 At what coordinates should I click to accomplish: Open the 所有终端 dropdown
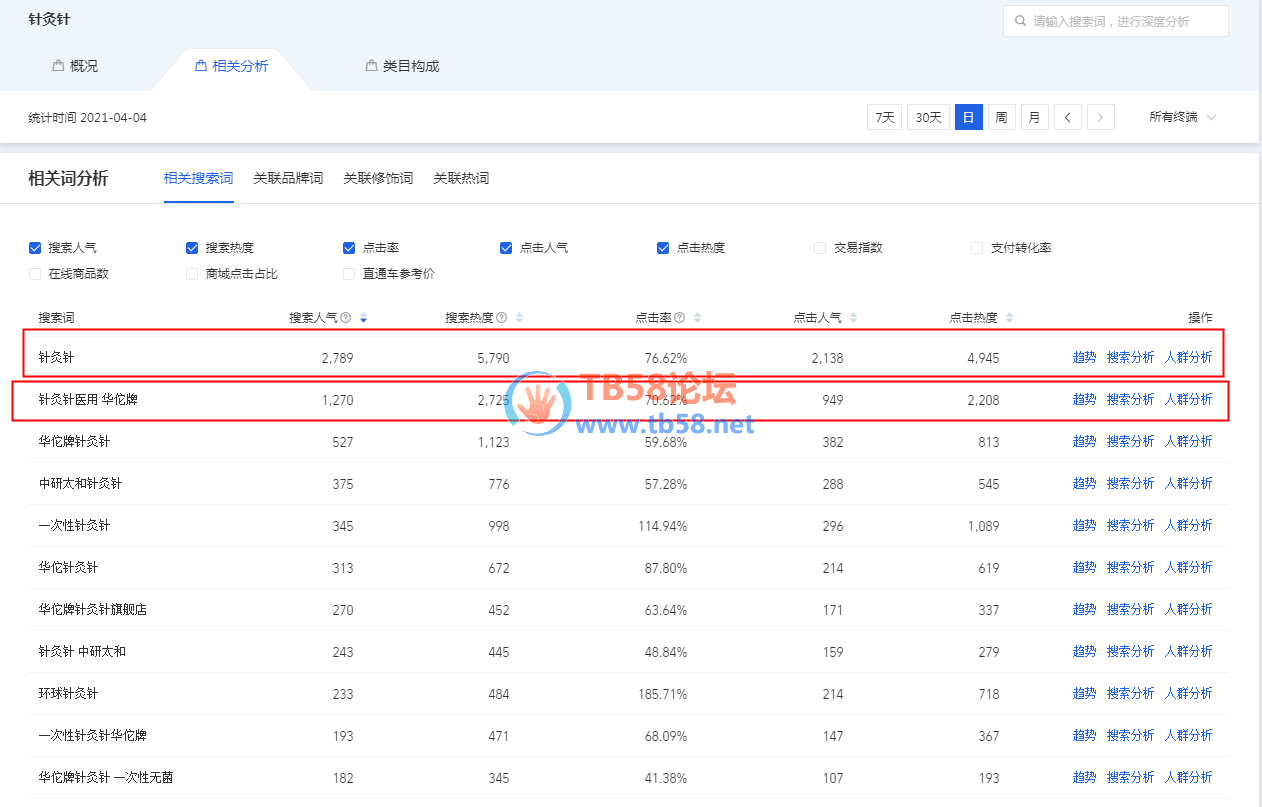pyautogui.click(x=1182, y=117)
